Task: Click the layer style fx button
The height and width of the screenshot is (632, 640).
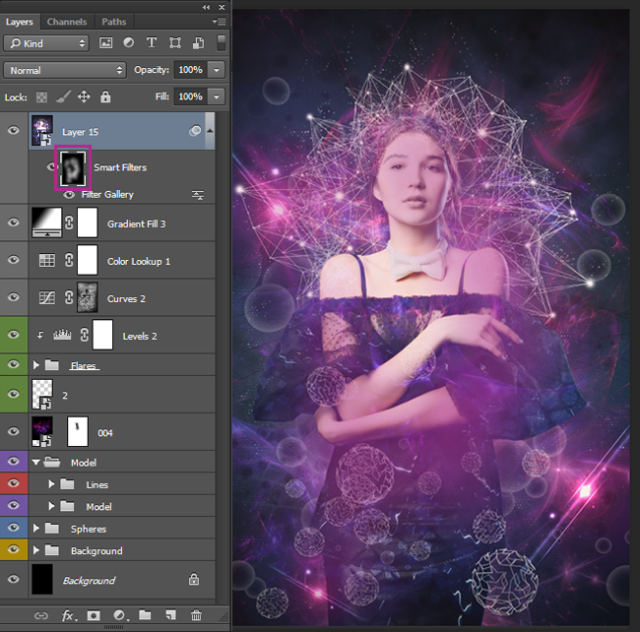Action: pos(68,615)
